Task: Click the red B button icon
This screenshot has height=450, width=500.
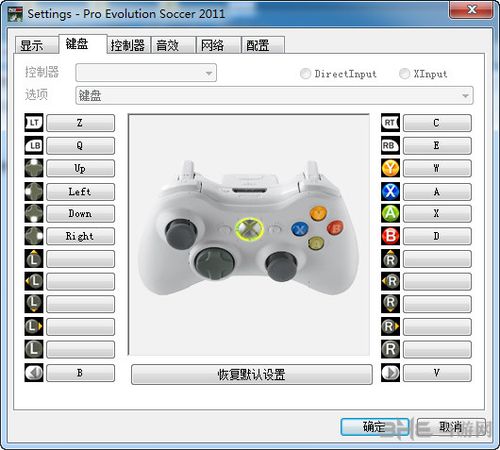Action: [x=390, y=236]
